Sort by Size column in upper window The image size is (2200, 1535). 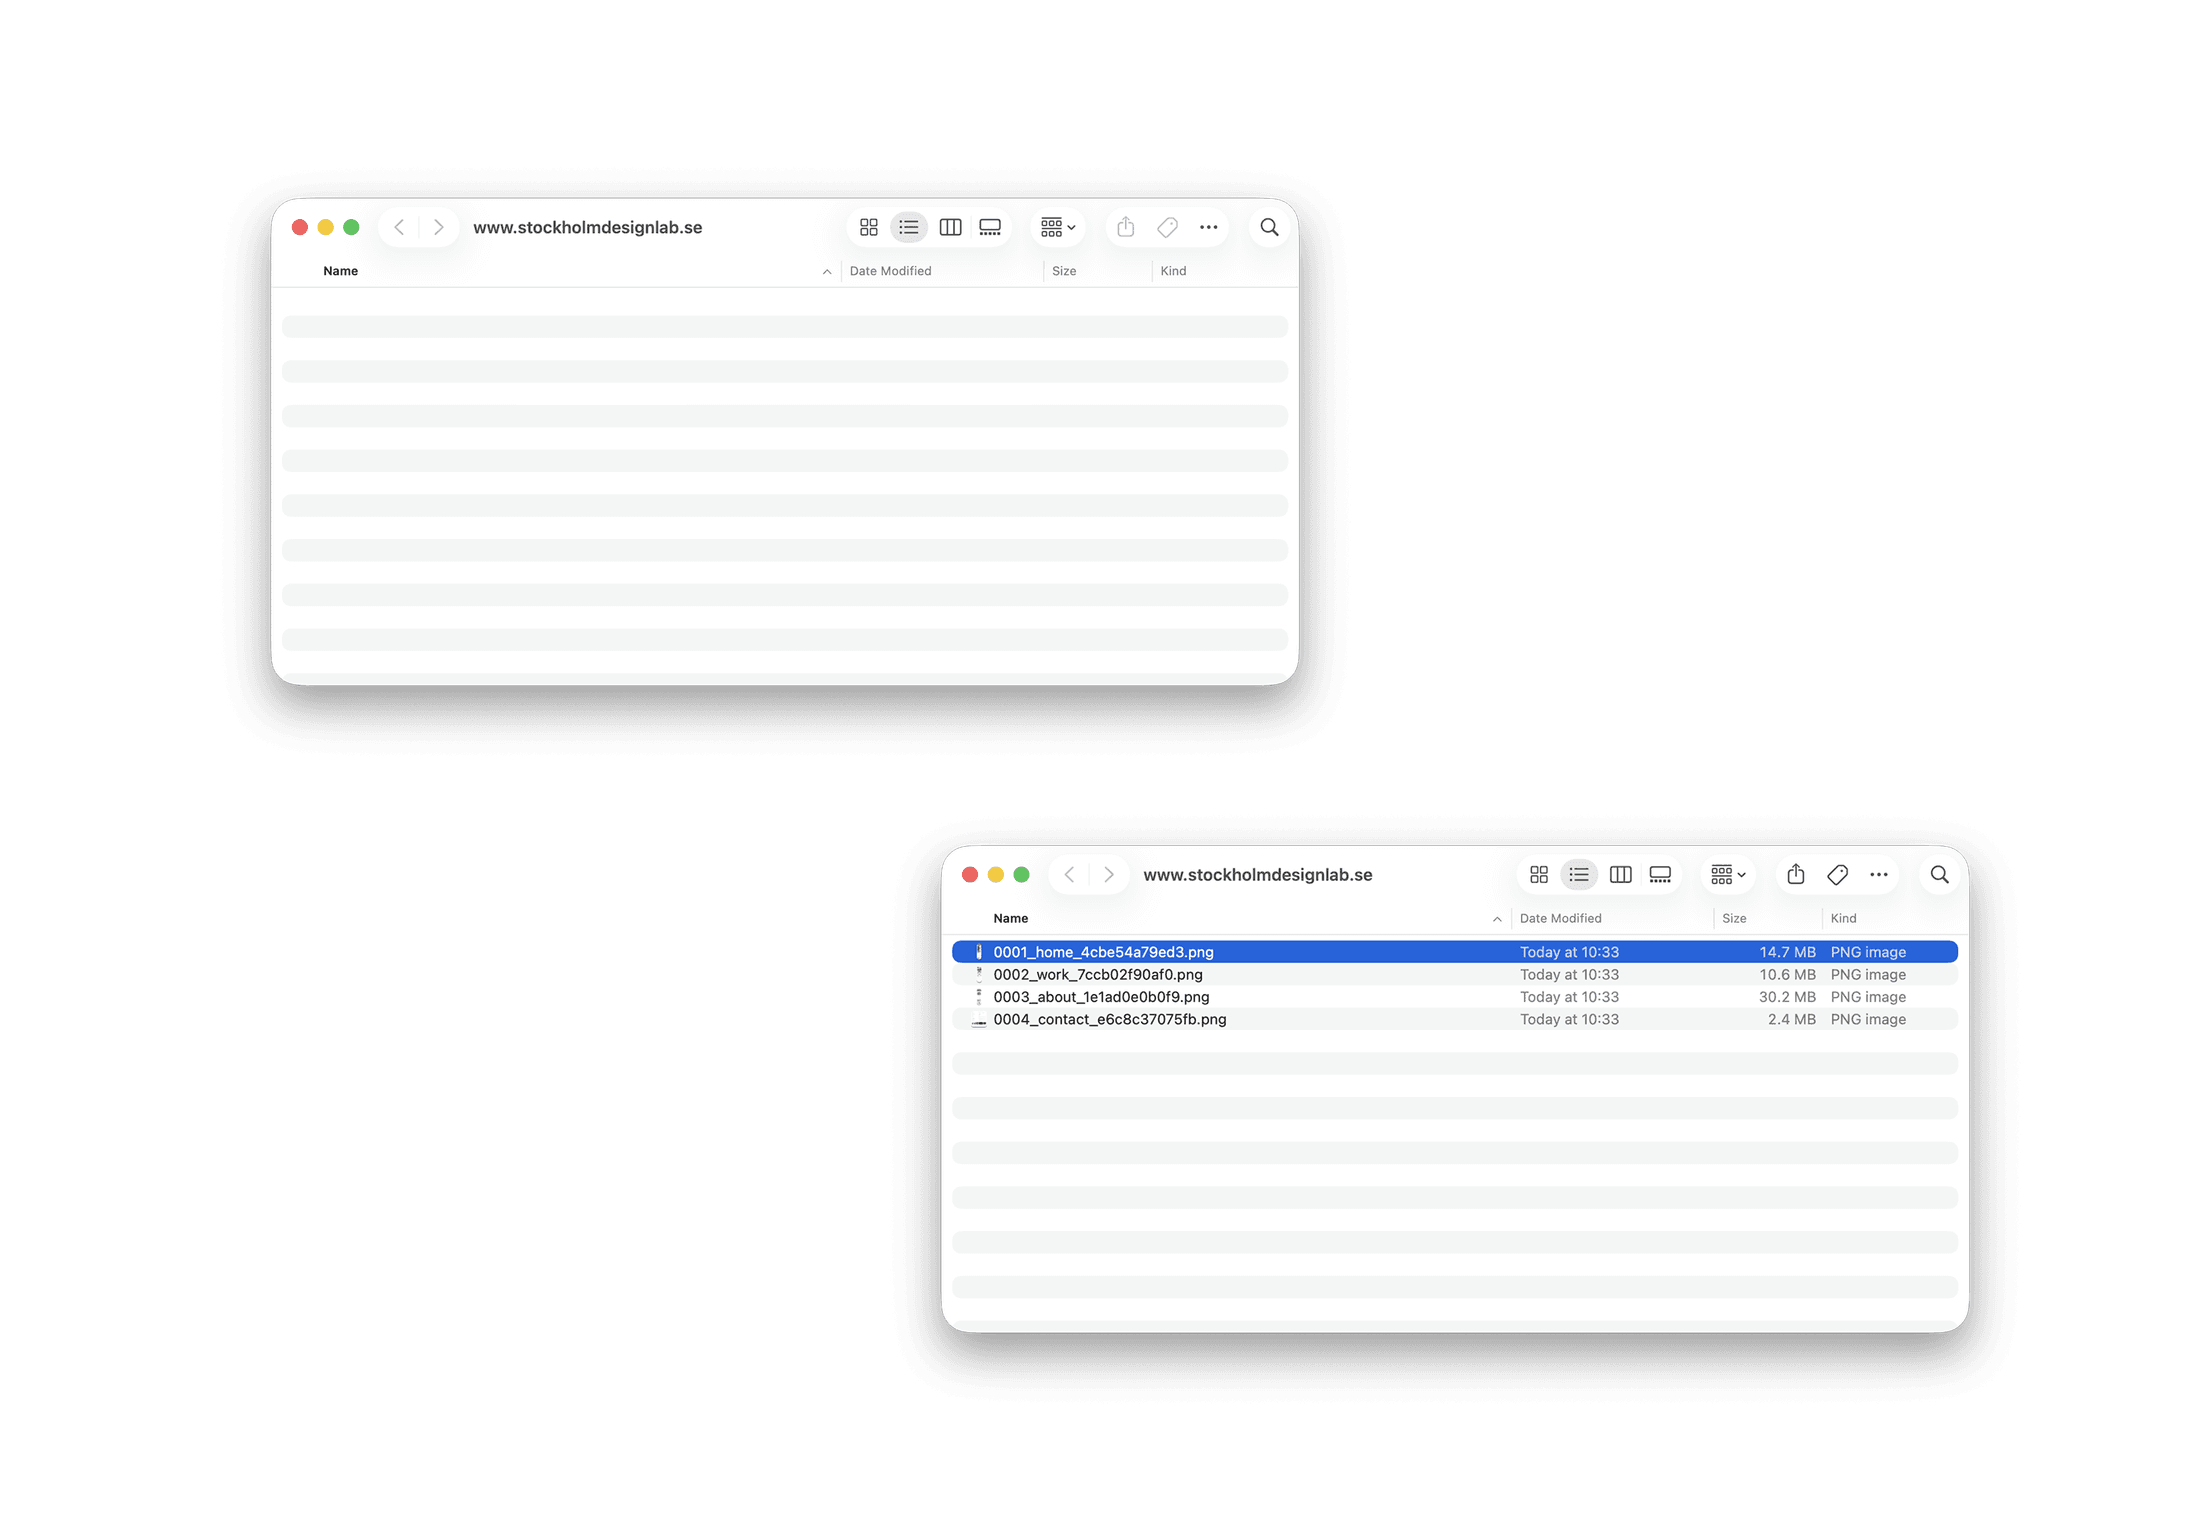point(1064,271)
